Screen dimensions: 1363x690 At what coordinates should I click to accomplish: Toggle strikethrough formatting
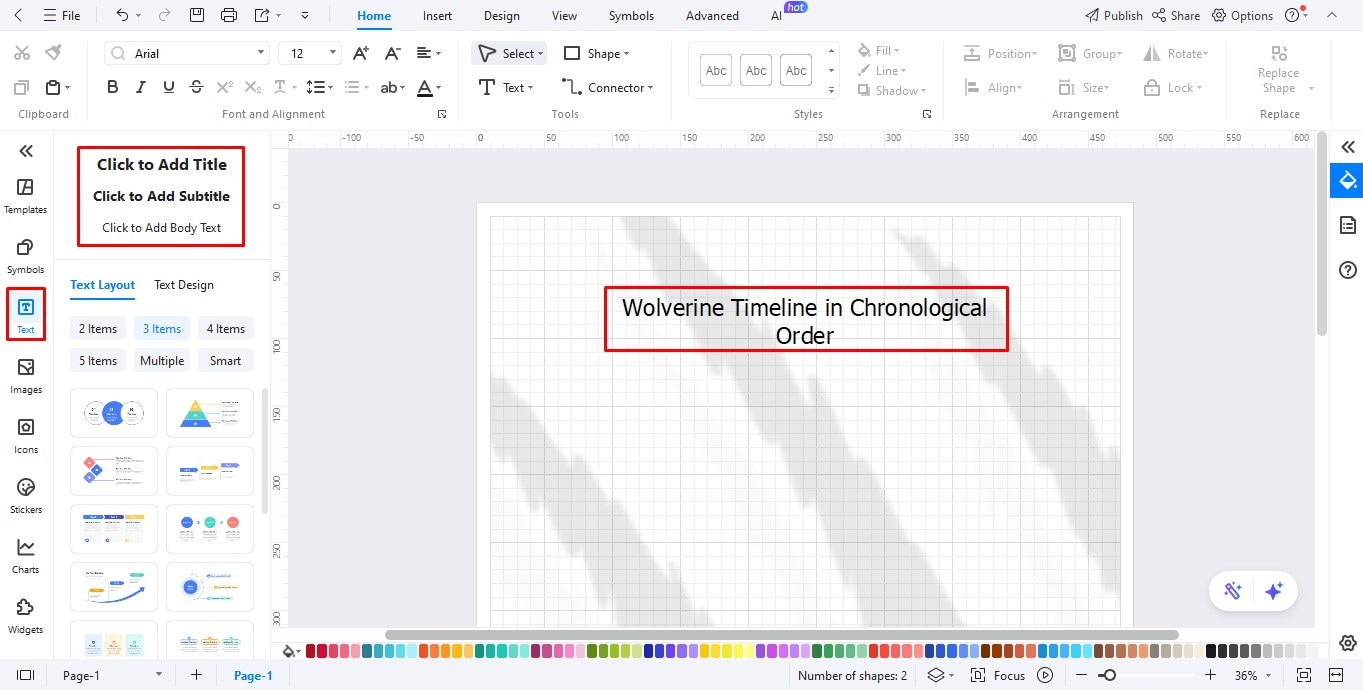point(196,87)
